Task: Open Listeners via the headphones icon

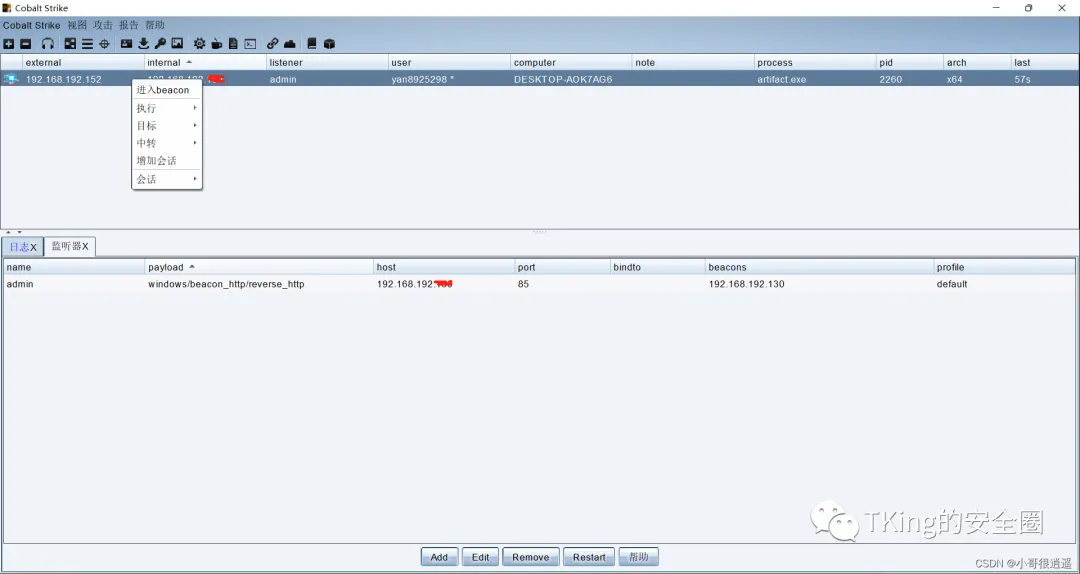Action: click(48, 43)
